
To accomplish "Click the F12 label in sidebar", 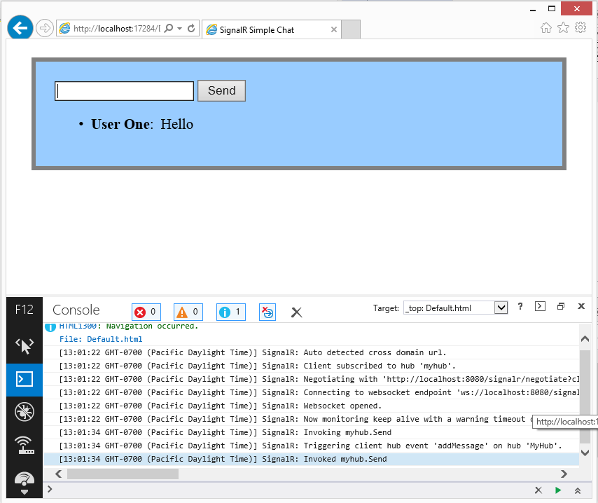I will click(x=24, y=310).
